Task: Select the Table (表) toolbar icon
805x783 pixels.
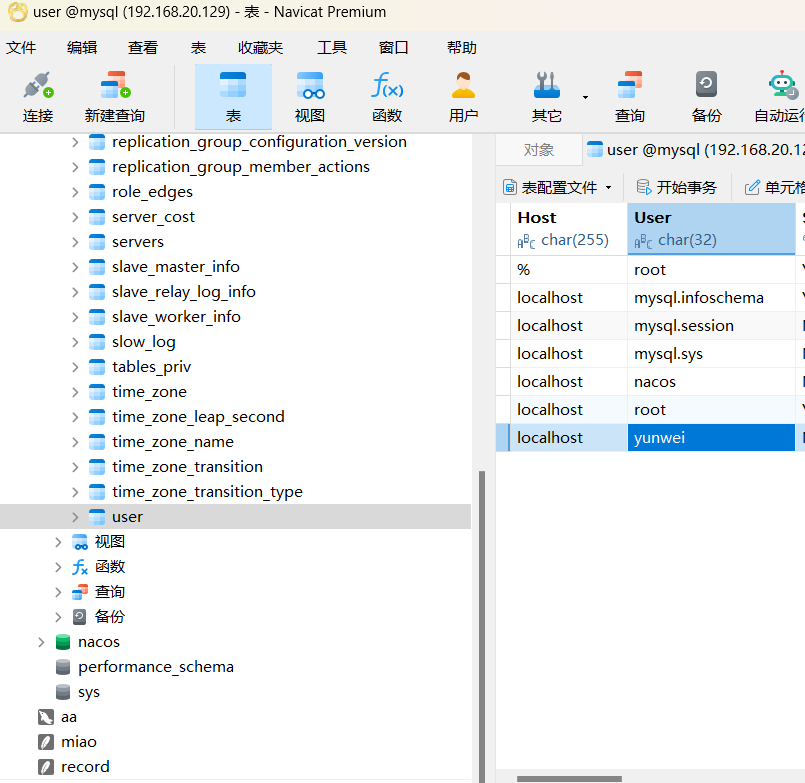Action: [x=233, y=98]
